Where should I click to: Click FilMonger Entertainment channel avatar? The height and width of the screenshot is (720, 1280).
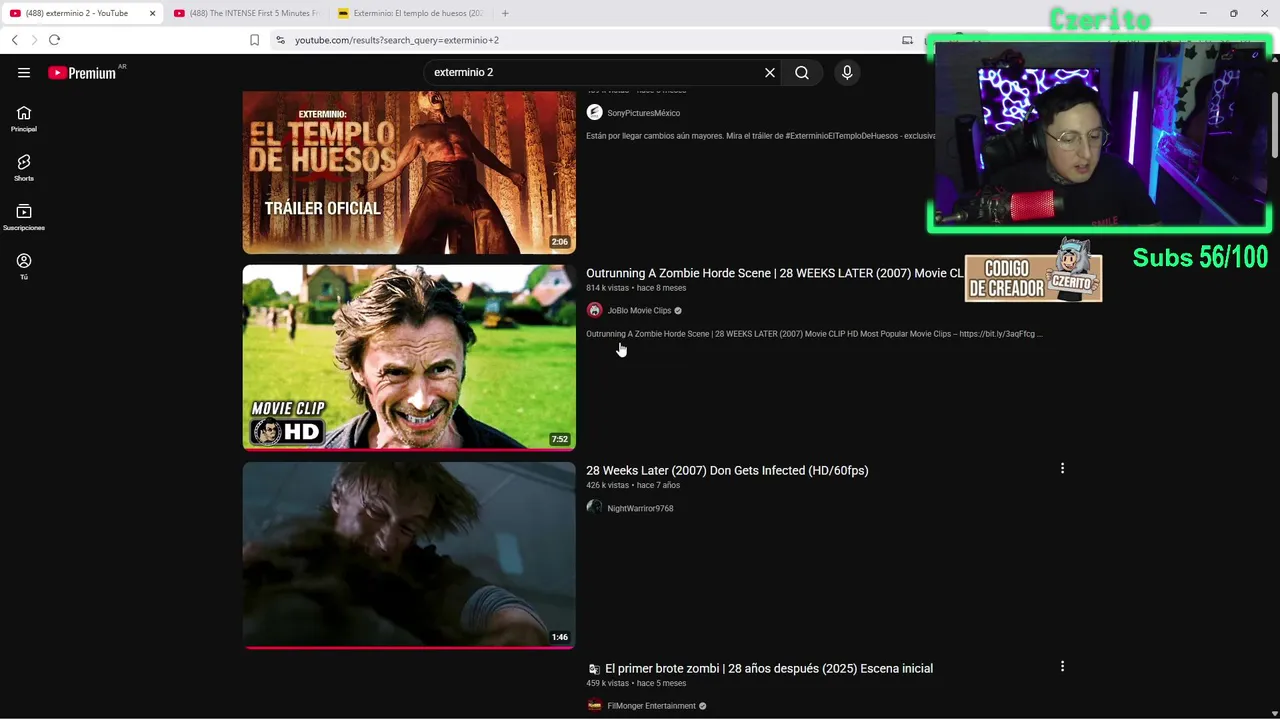(x=594, y=705)
